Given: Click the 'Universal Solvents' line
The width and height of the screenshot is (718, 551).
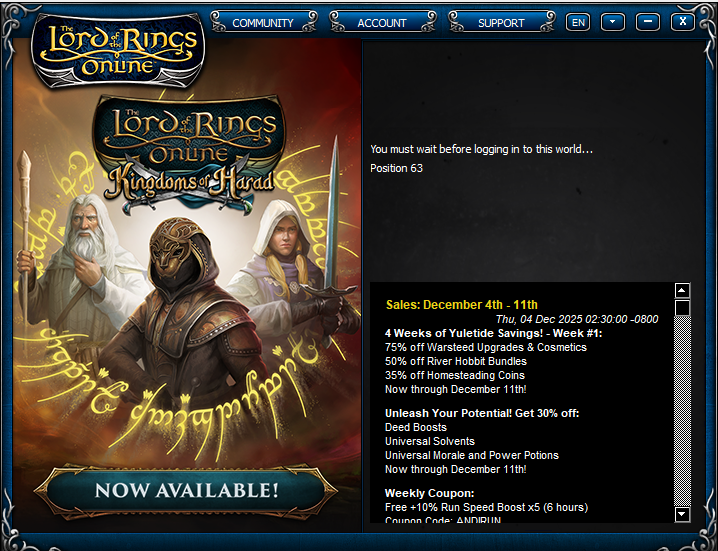Looking at the screenshot, I should coord(430,442).
